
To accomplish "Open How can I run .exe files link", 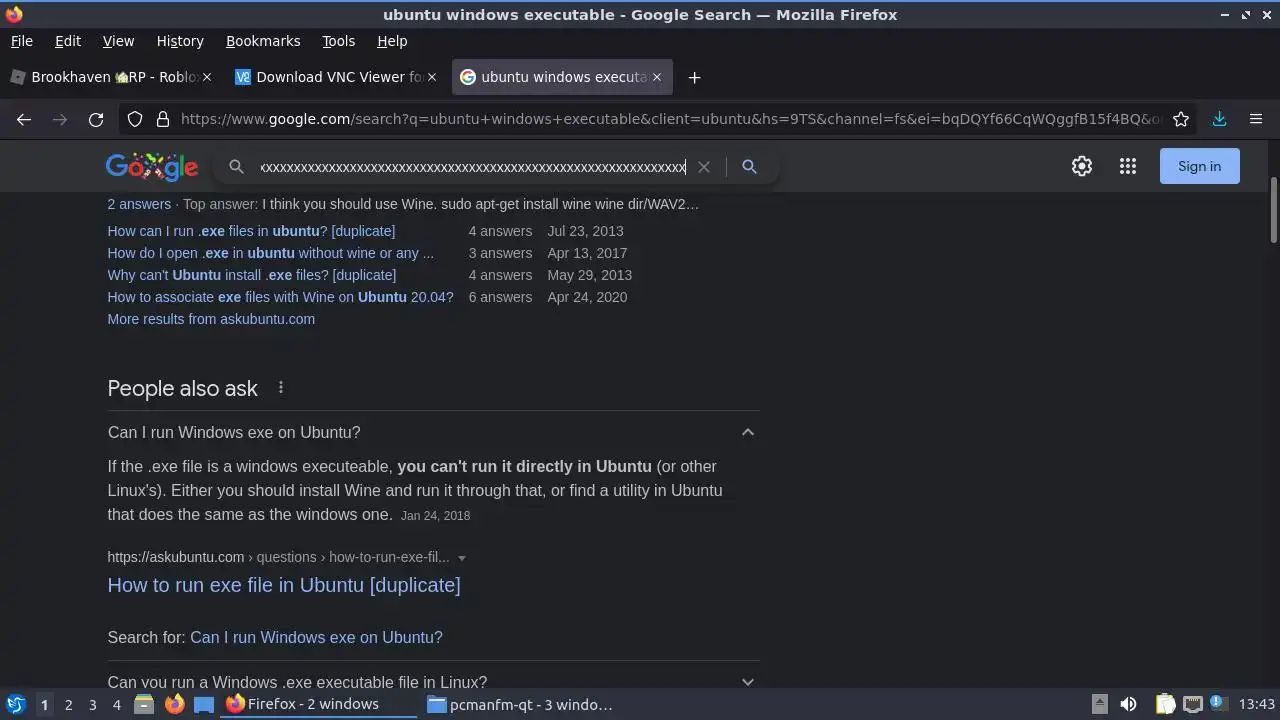I will [x=251, y=231].
